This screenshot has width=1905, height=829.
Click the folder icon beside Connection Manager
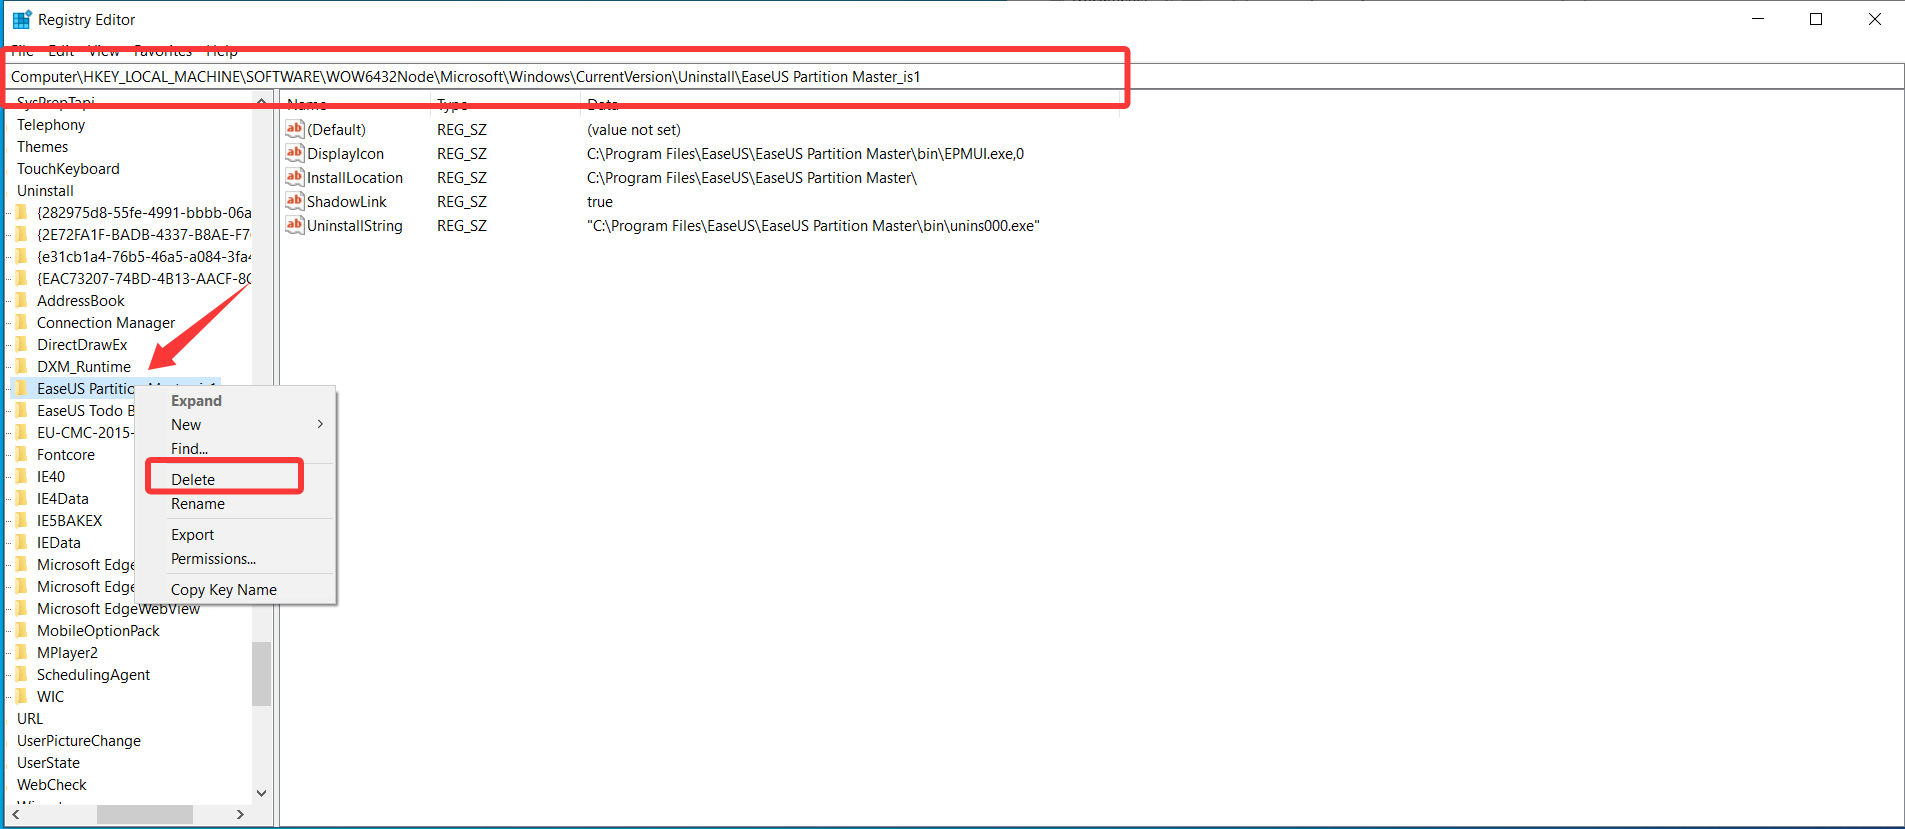(x=22, y=322)
